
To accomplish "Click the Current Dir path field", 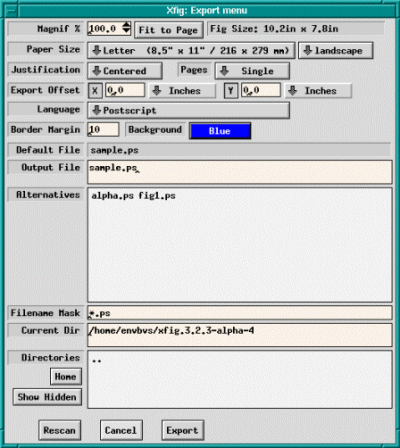I will [240, 335].
